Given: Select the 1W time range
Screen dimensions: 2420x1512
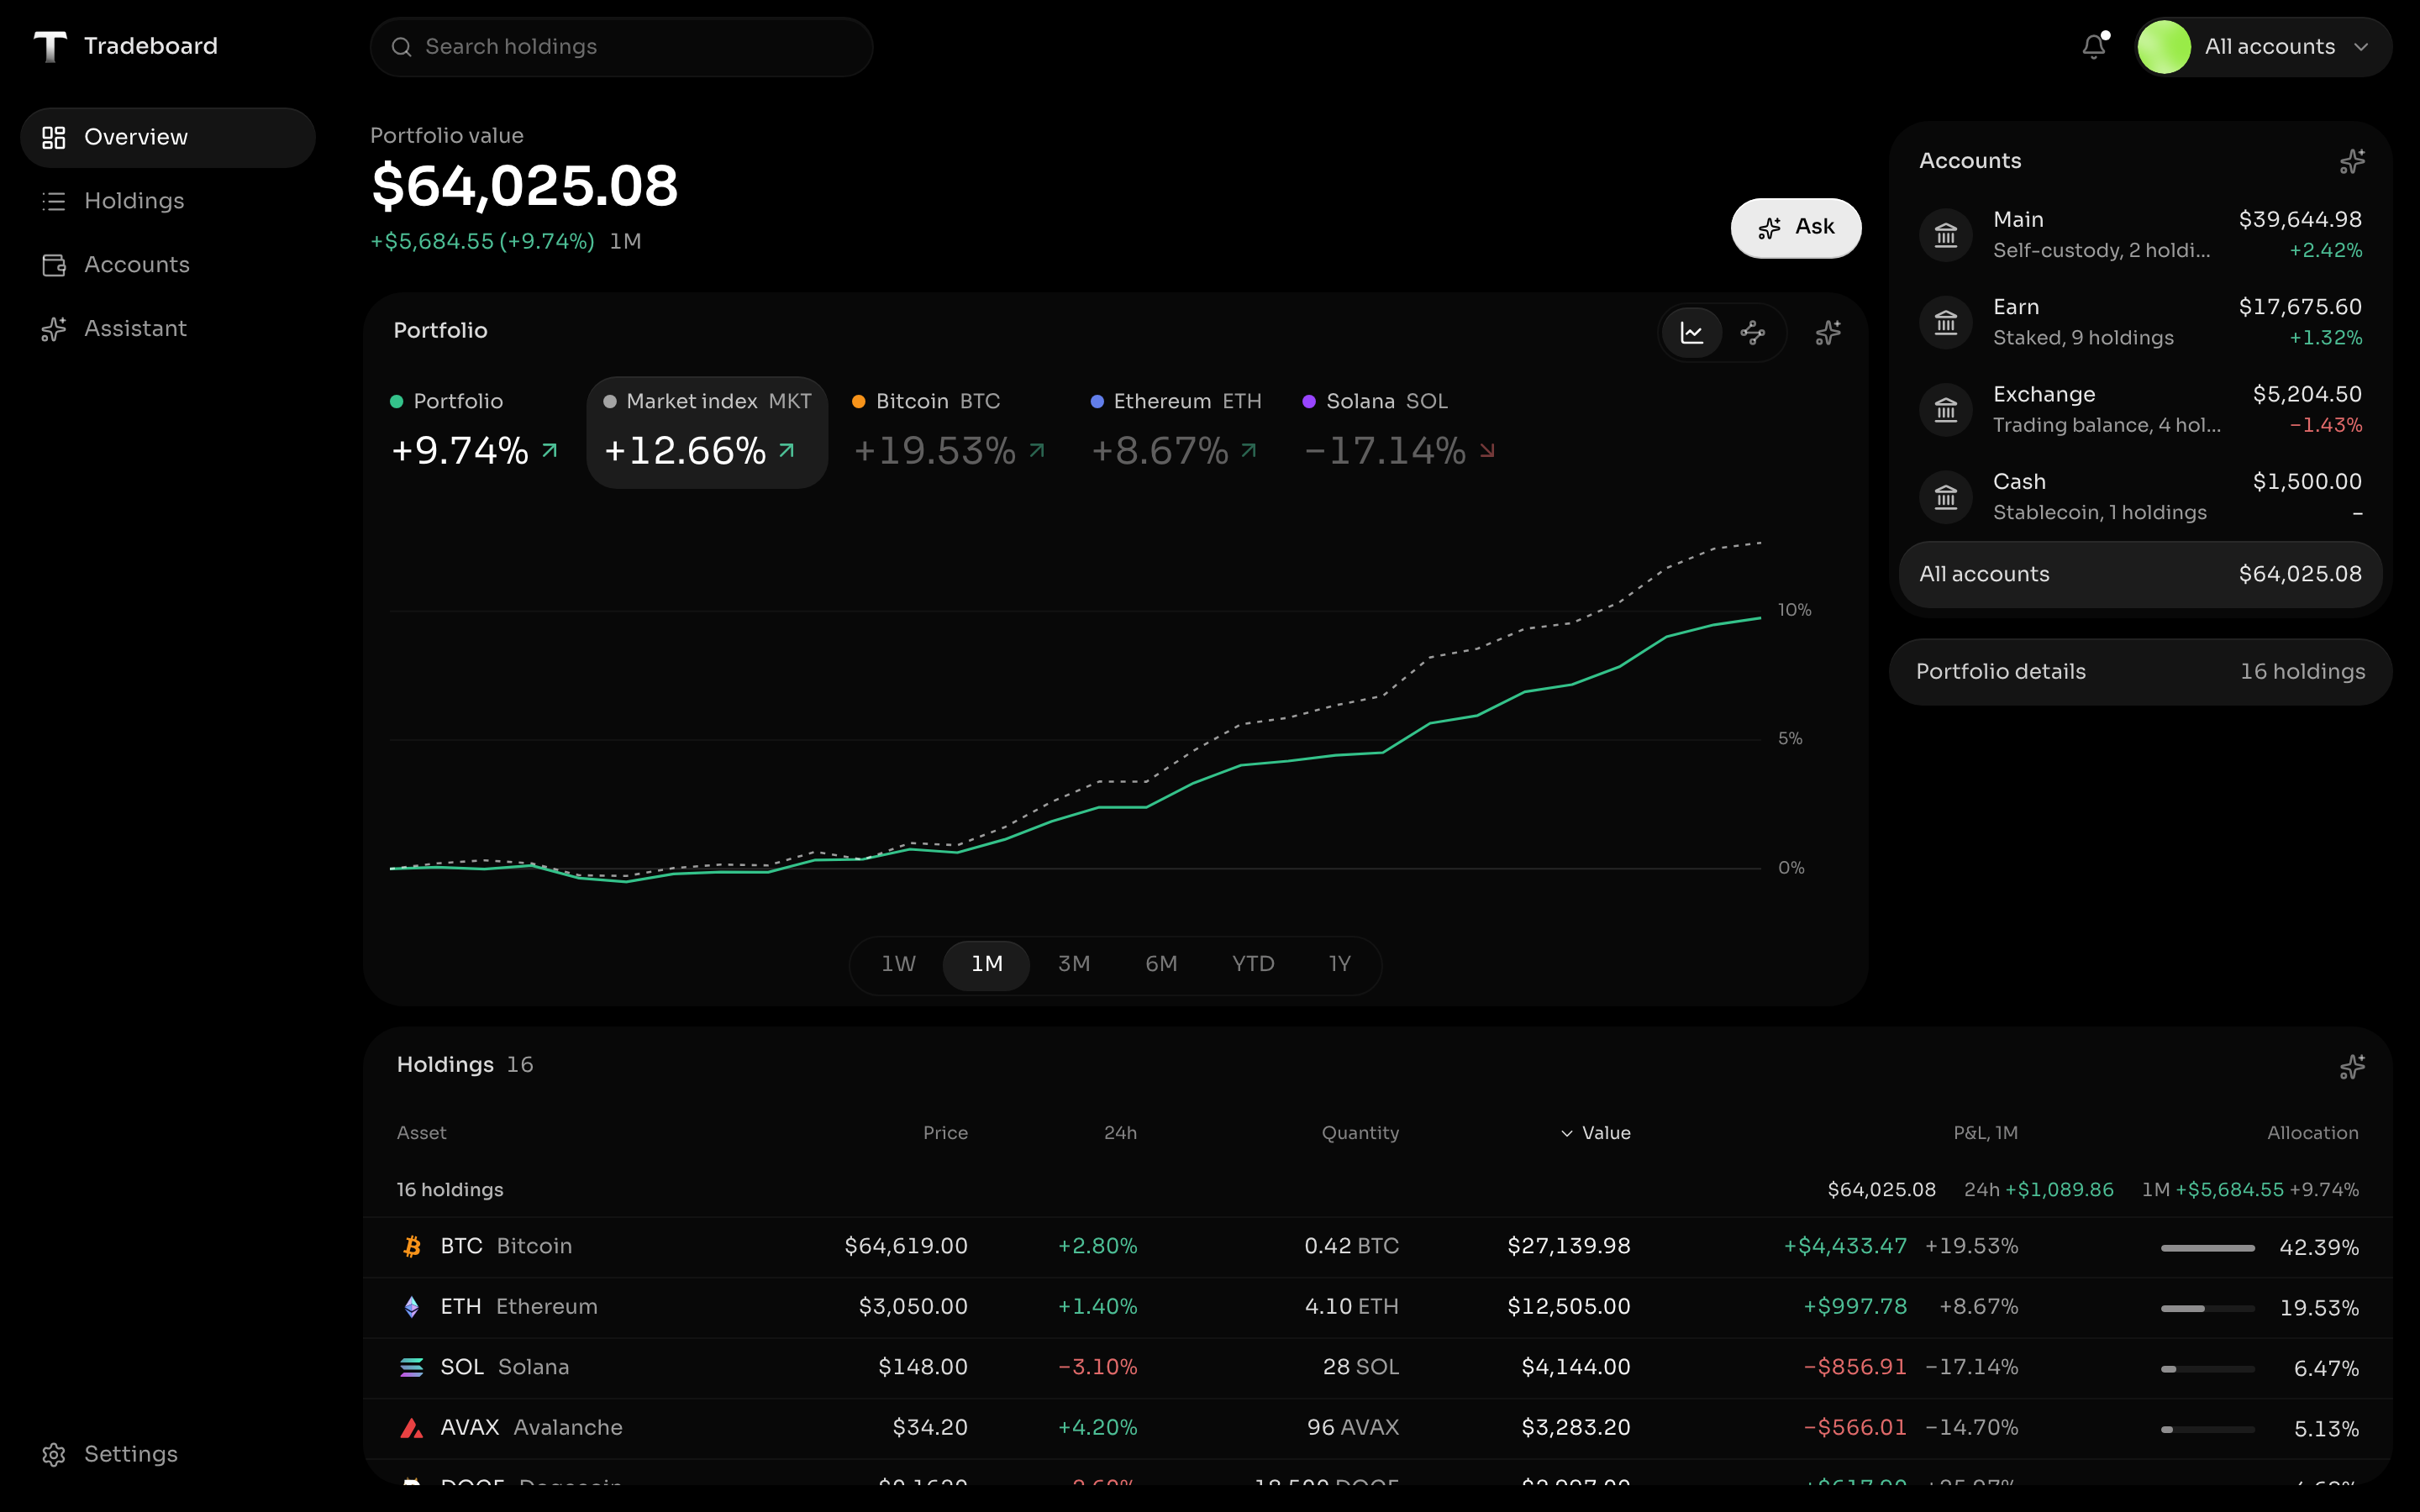Looking at the screenshot, I should (898, 965).
